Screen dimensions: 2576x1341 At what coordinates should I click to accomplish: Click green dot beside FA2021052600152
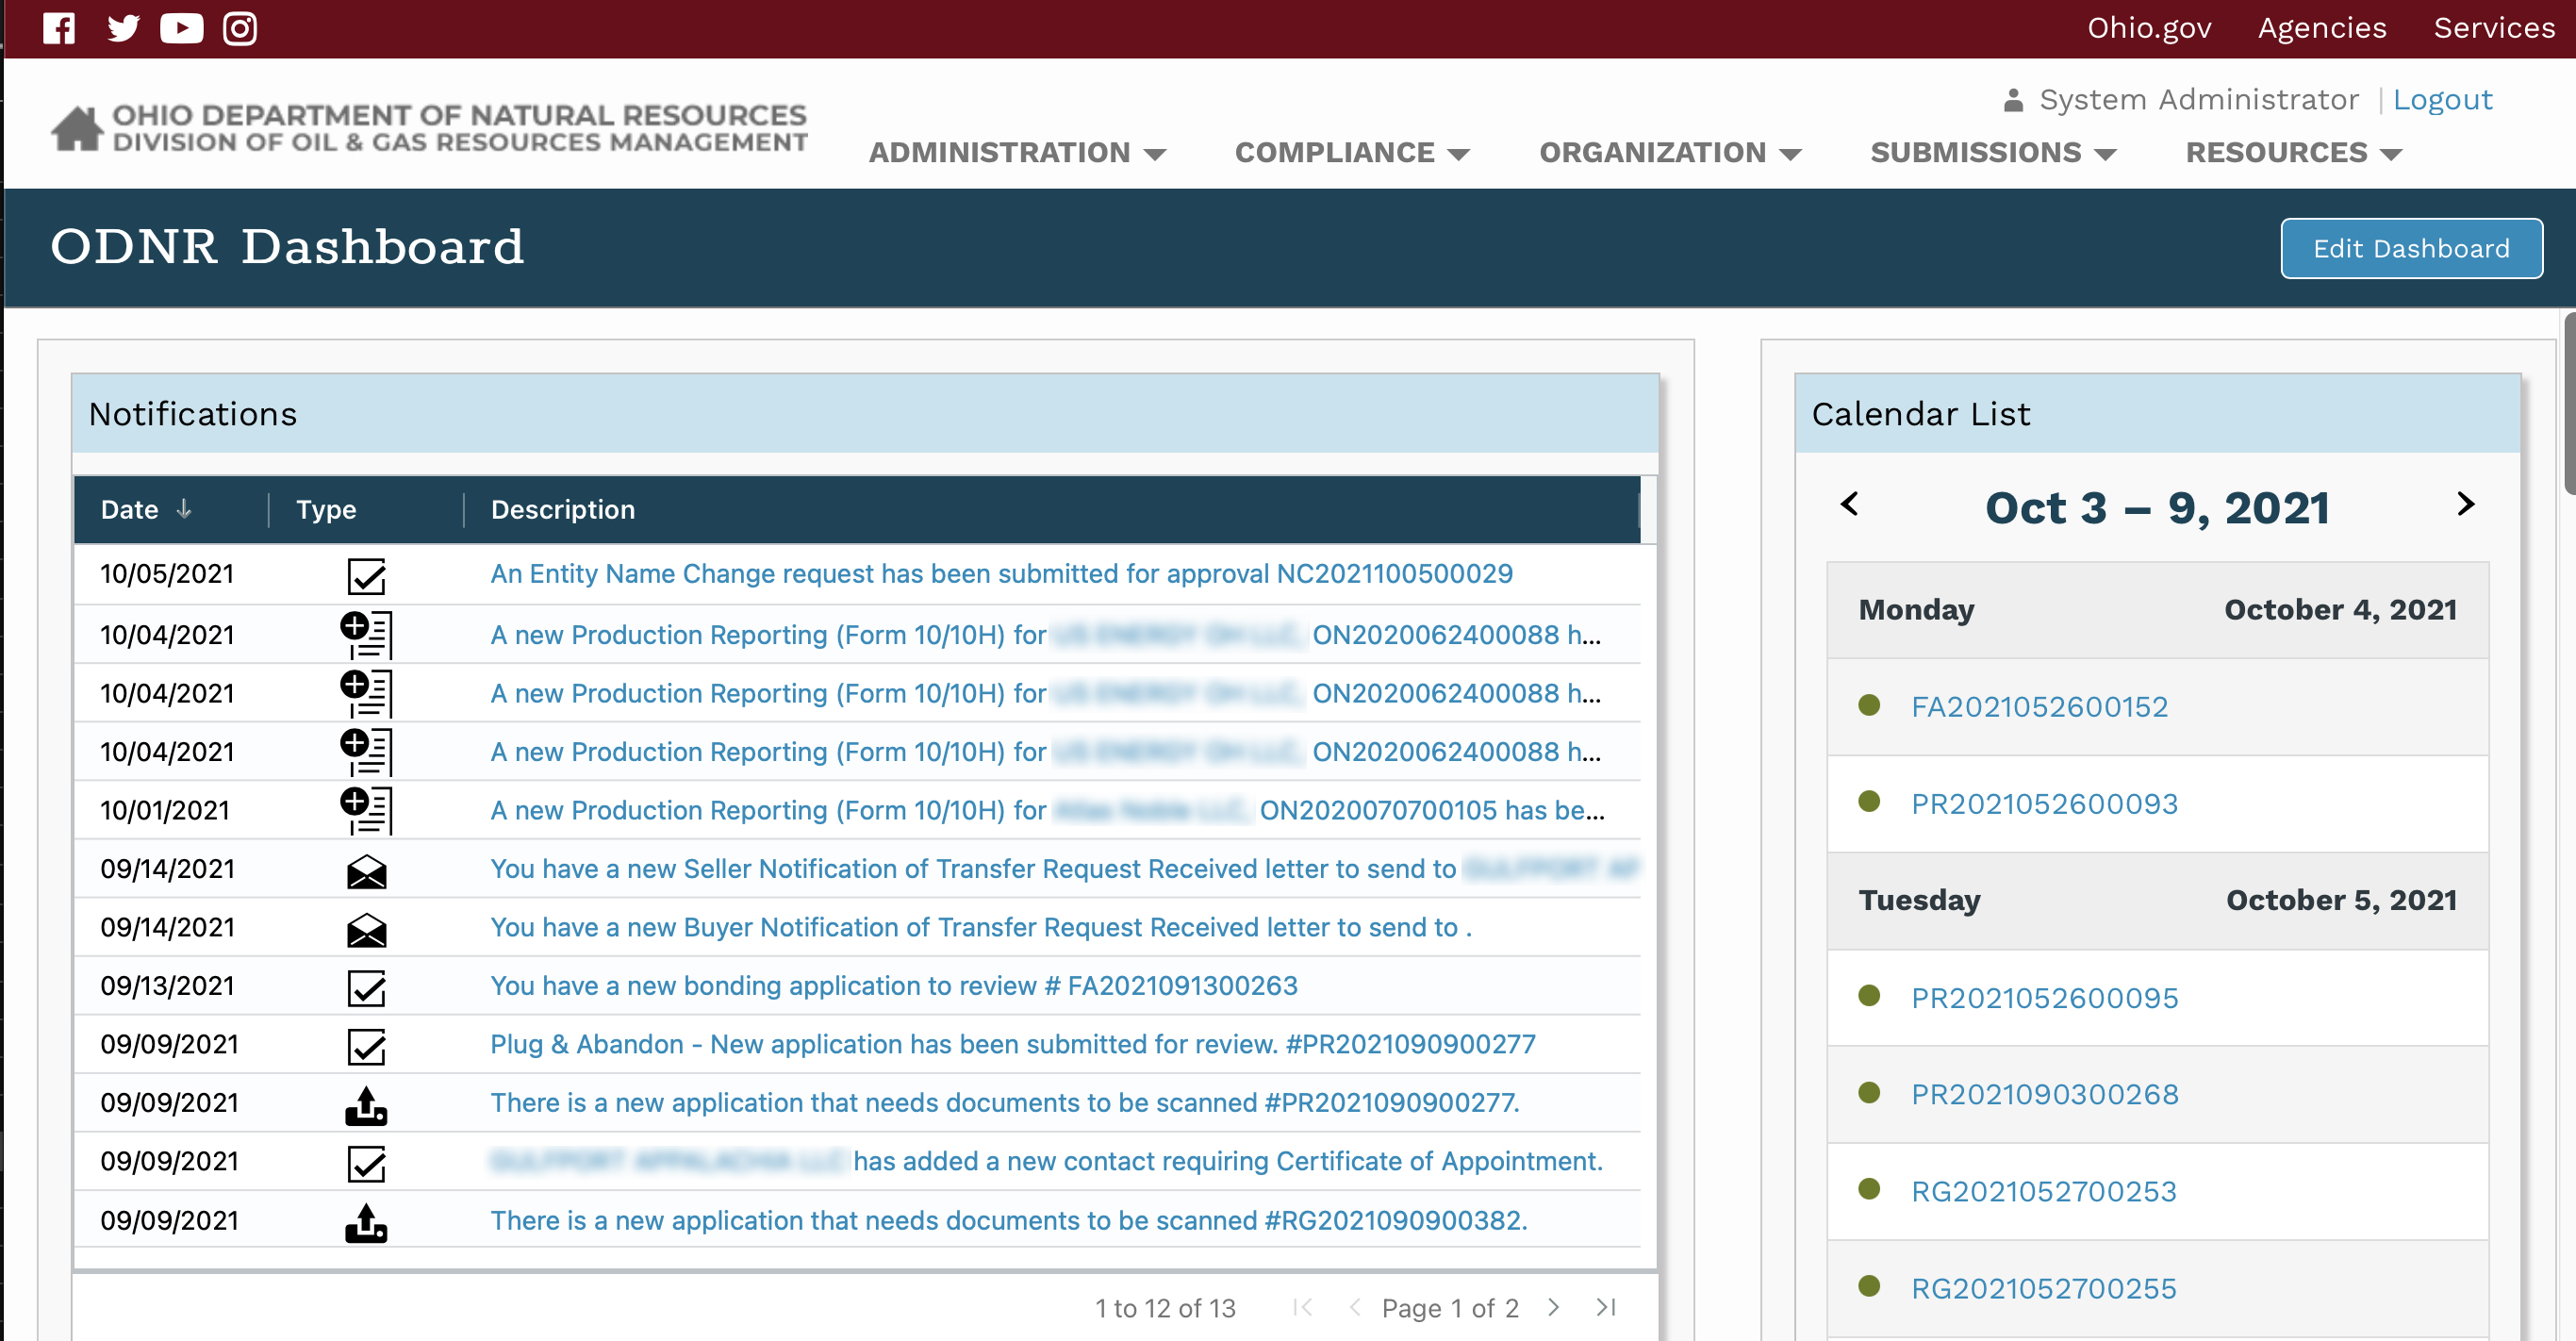point(1869,705)
